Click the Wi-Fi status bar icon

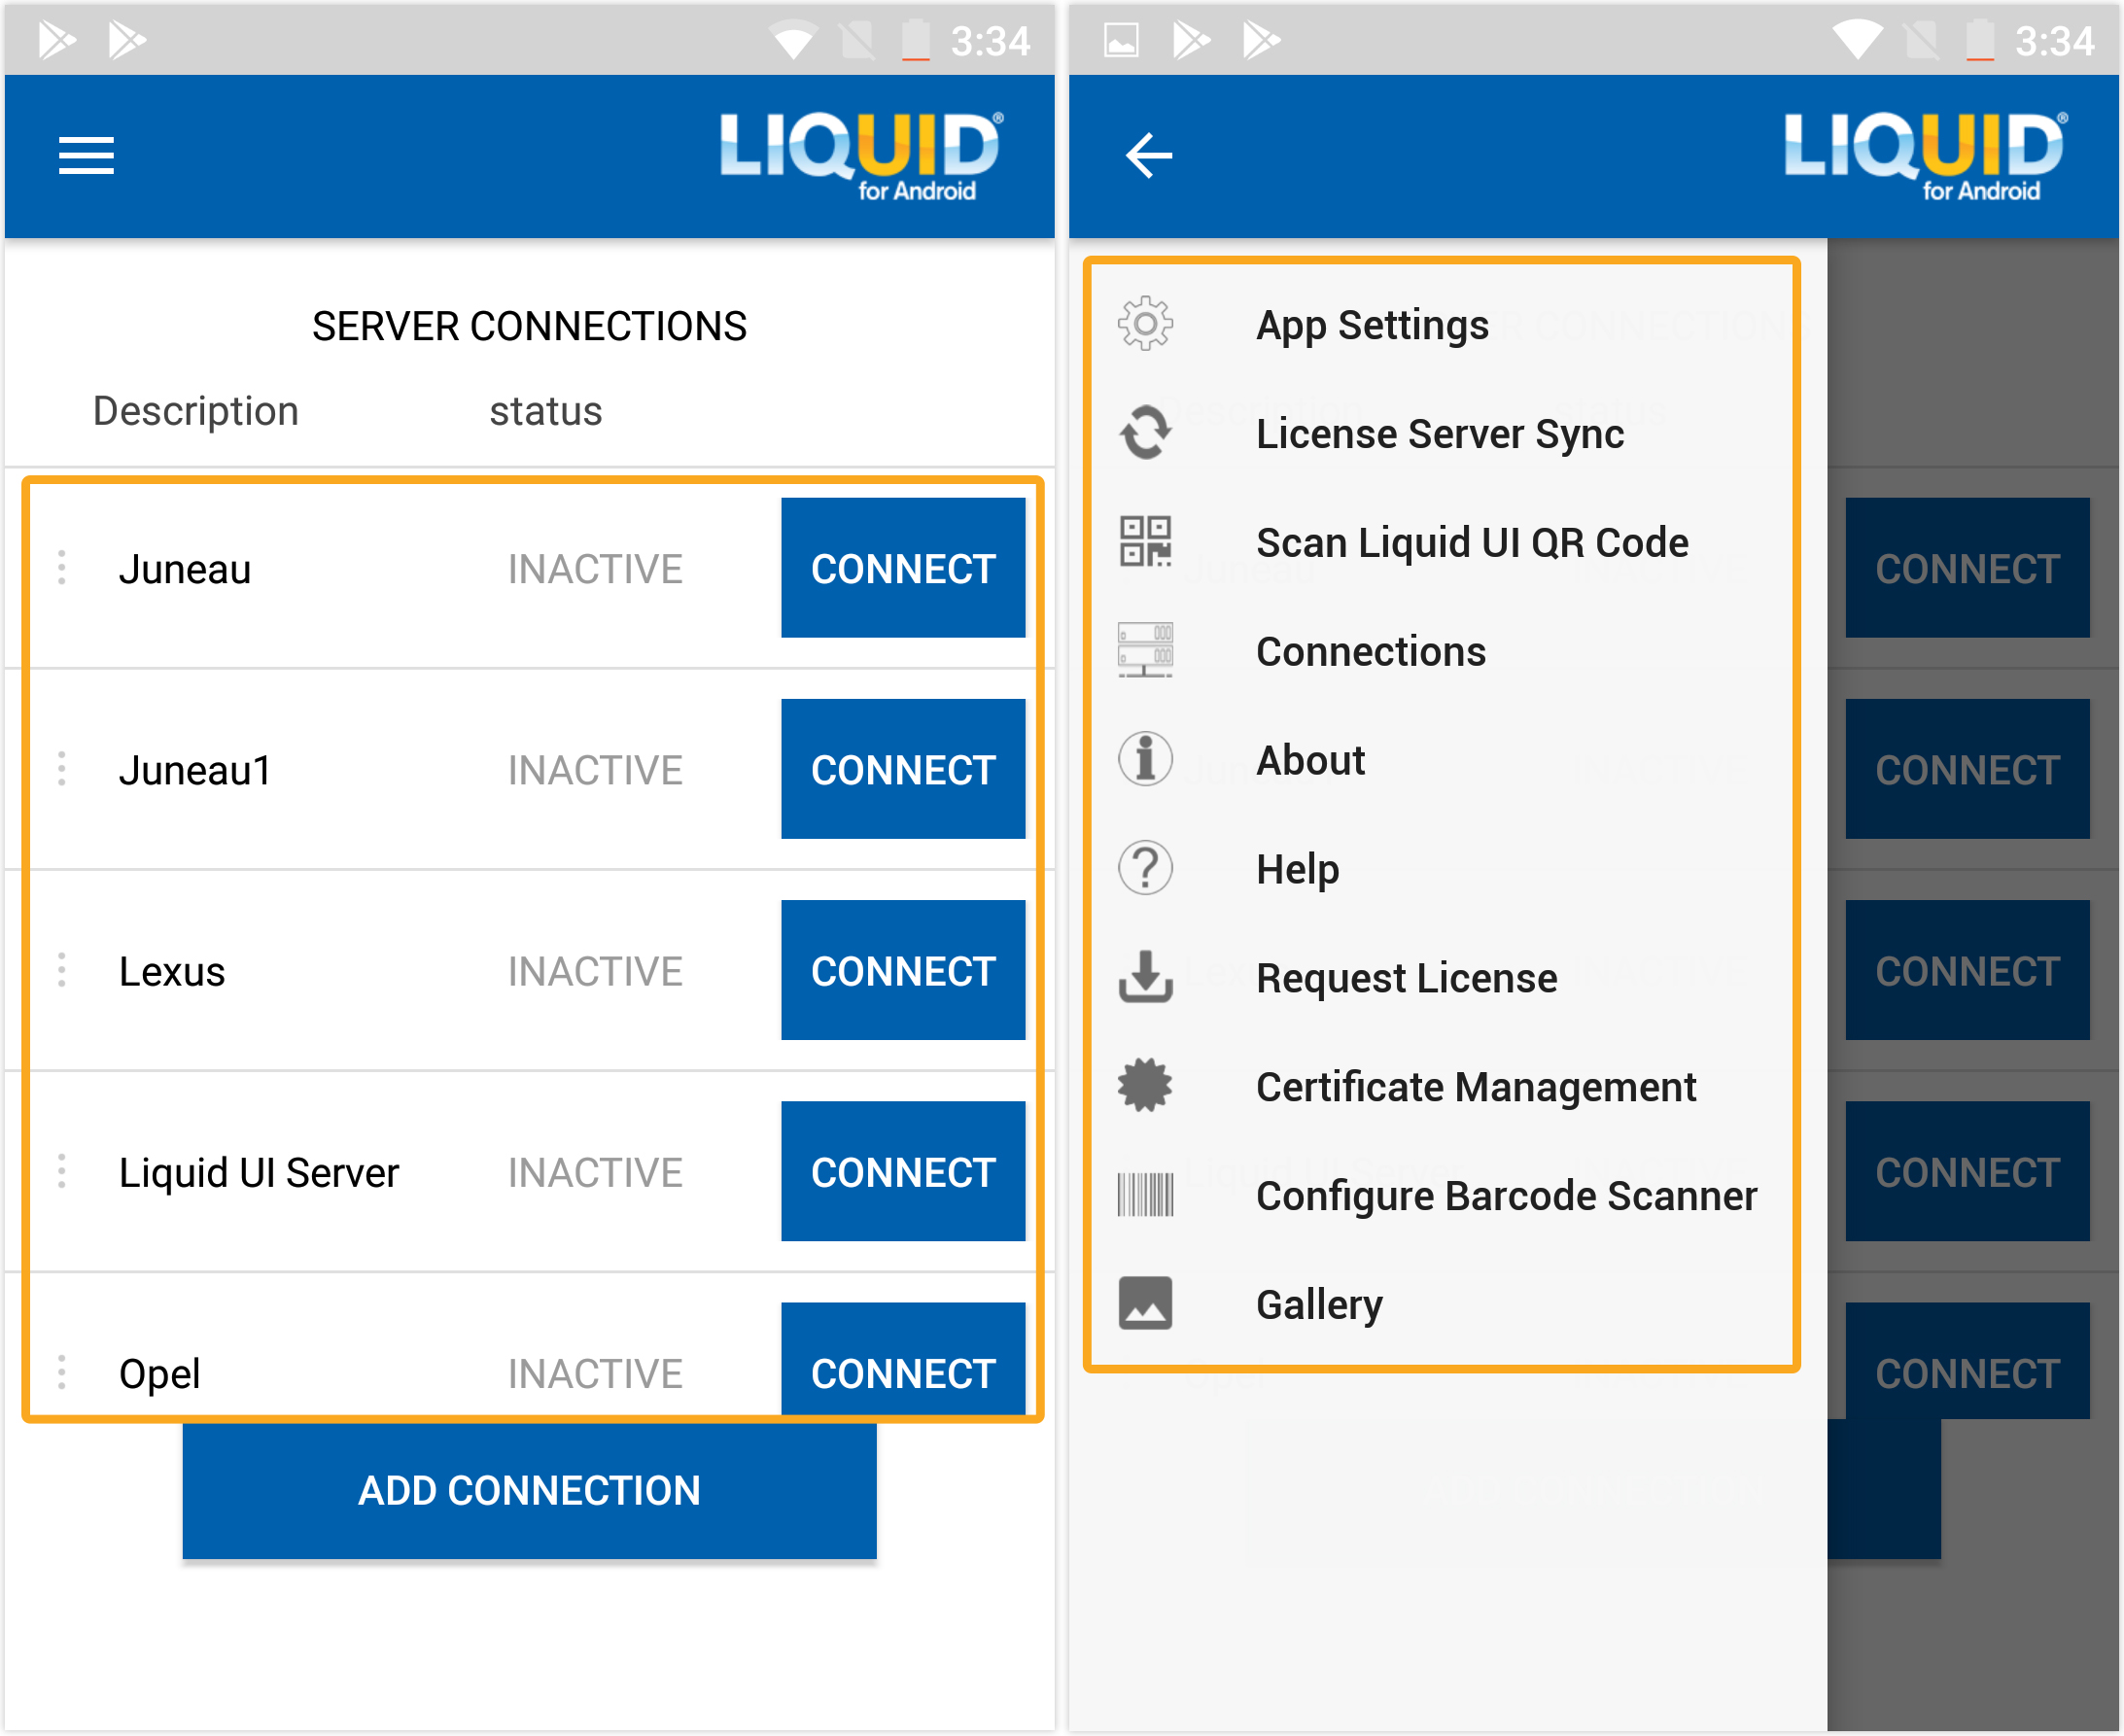point(792,41)
